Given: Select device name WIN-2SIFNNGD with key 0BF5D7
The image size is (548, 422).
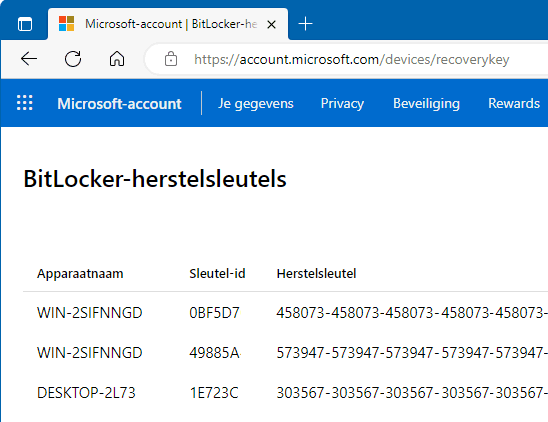Looking at the screenshot, I should click(x=89, y=313).
